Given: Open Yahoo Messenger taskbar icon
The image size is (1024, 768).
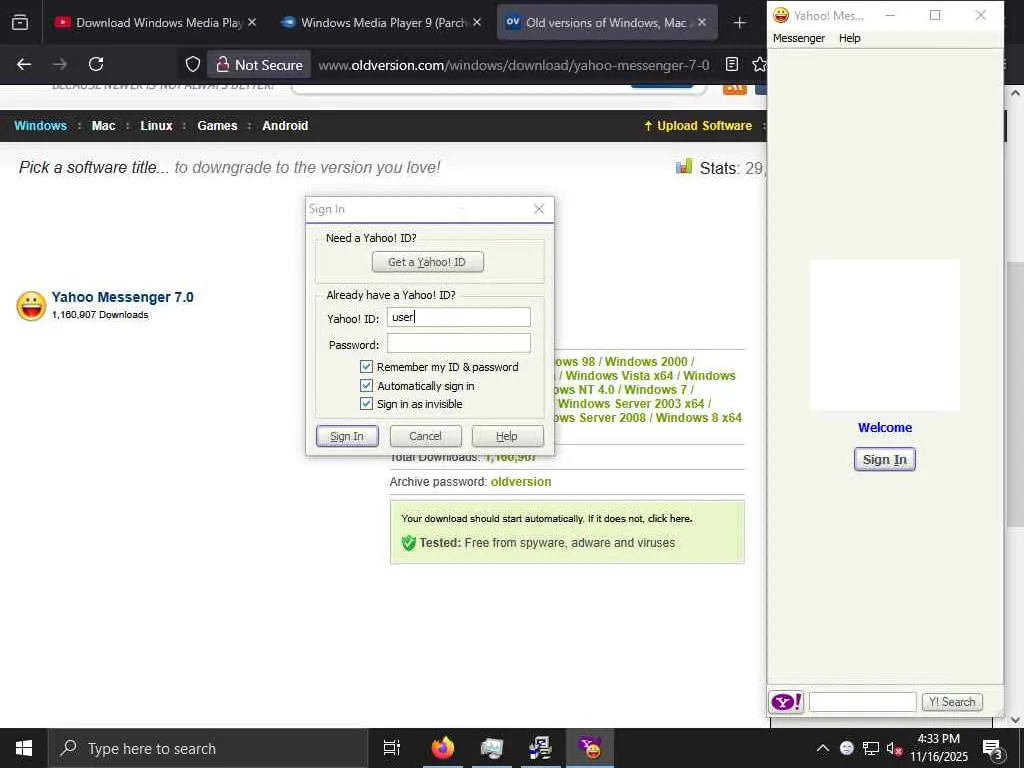Looking at the screenshot, I should [x=590, y=748].
